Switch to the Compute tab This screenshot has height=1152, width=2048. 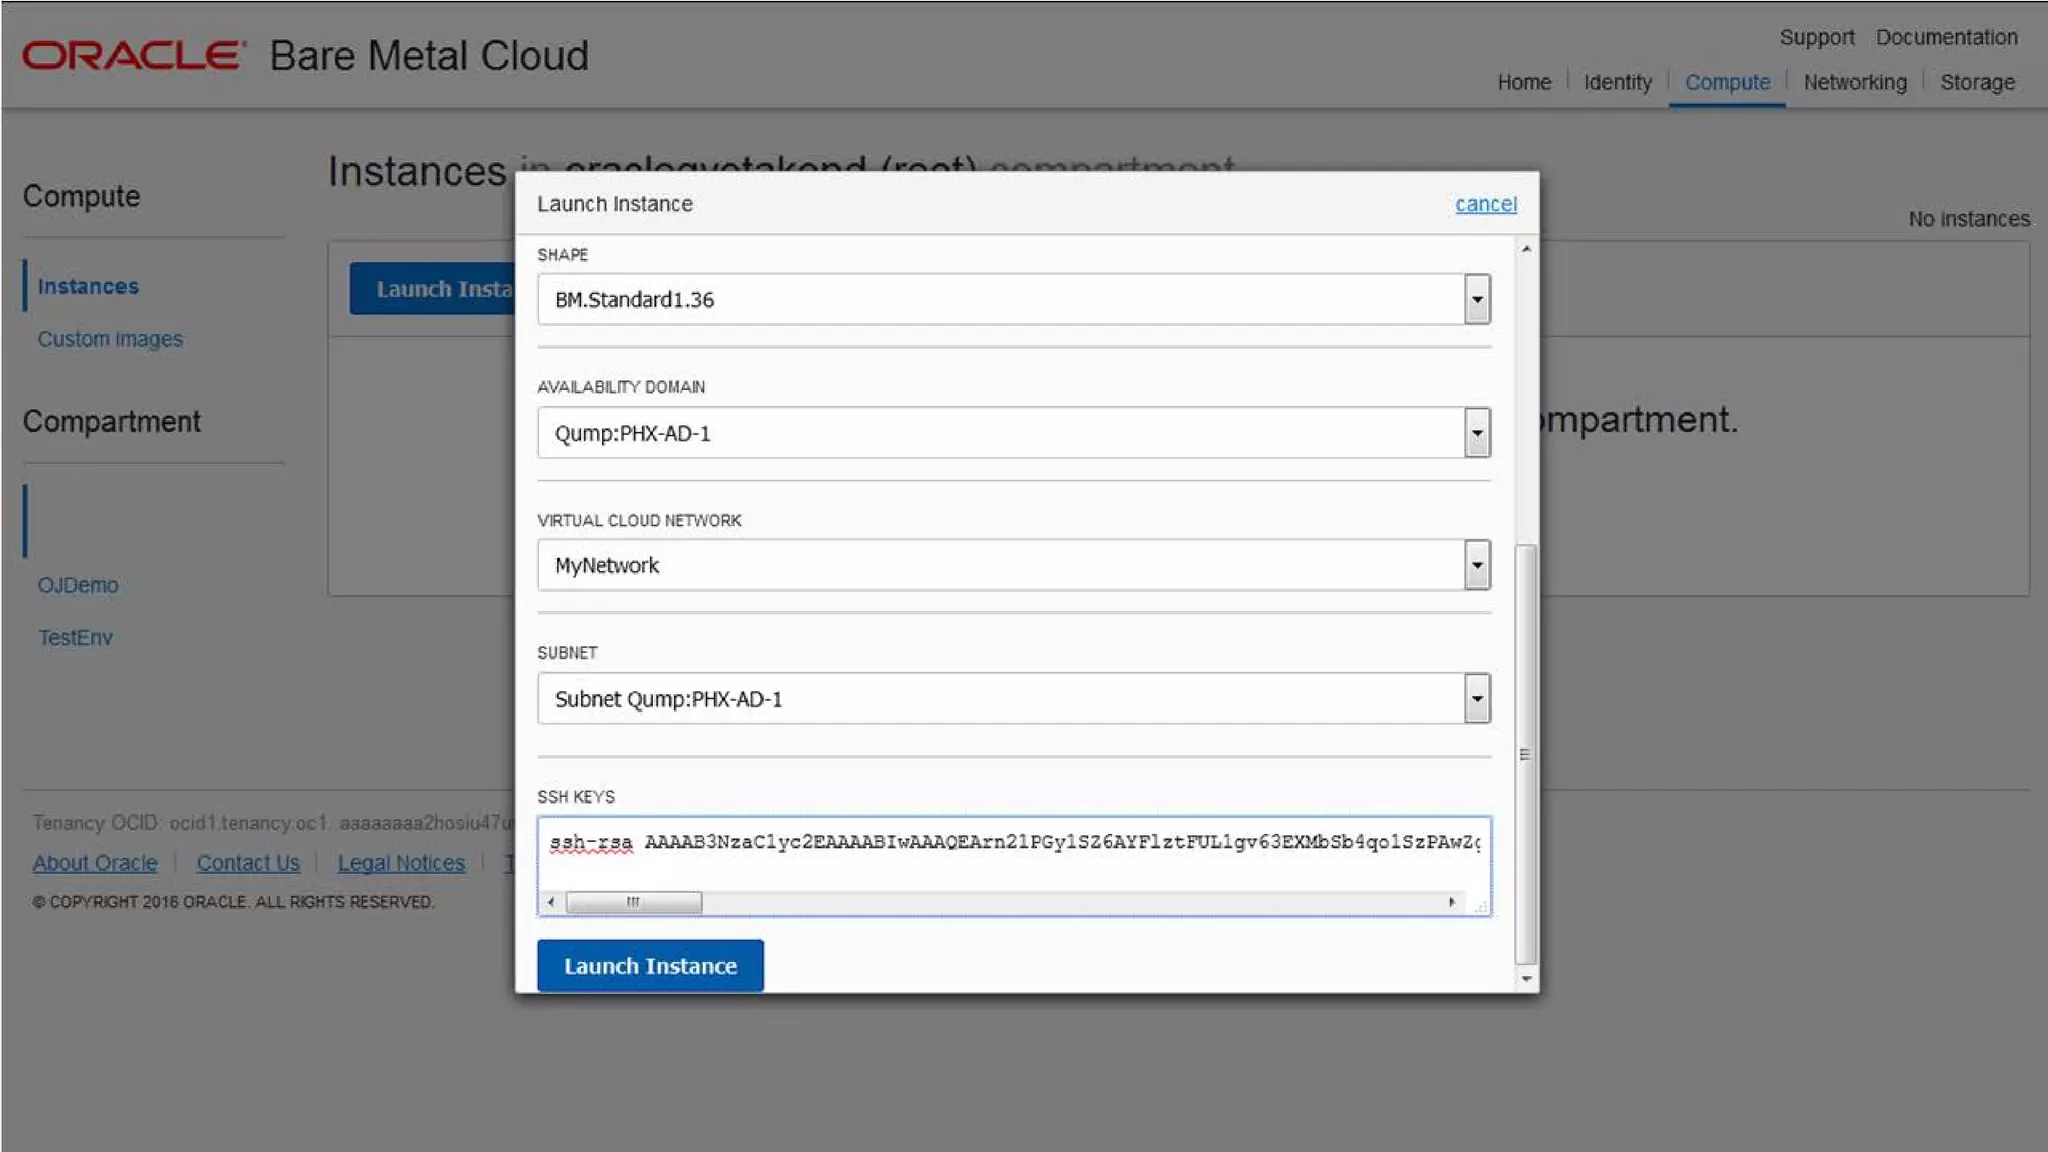point(1727,83)
